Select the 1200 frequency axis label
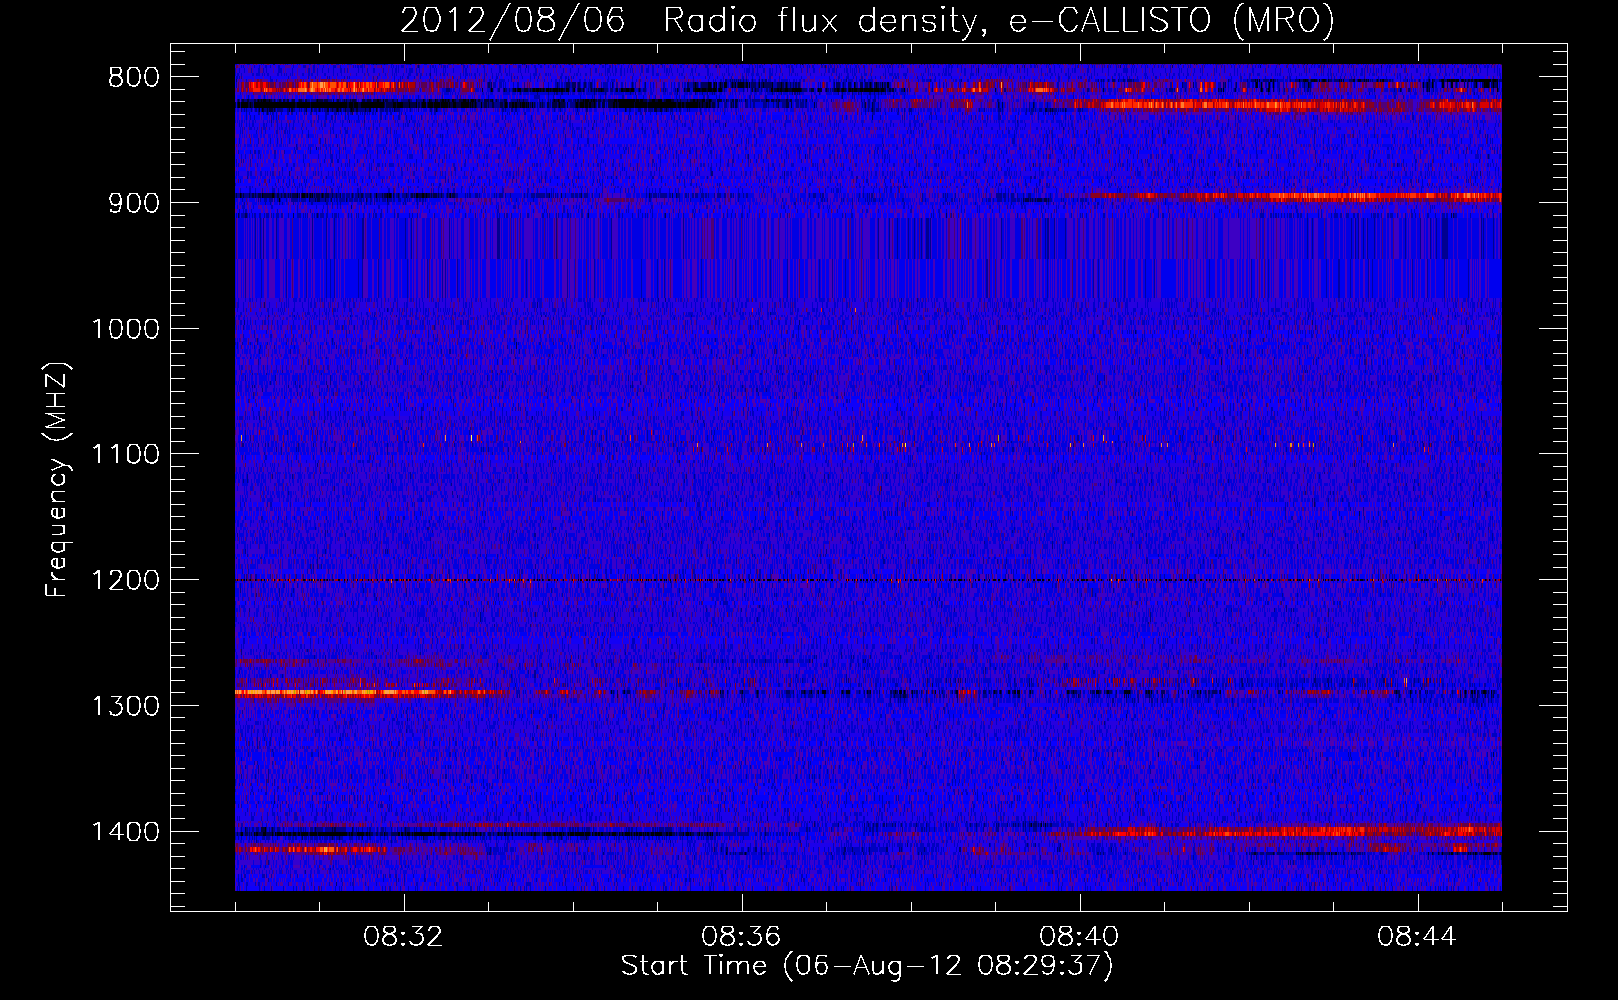Screen dimensions: 1618x1000 [125, 580]
